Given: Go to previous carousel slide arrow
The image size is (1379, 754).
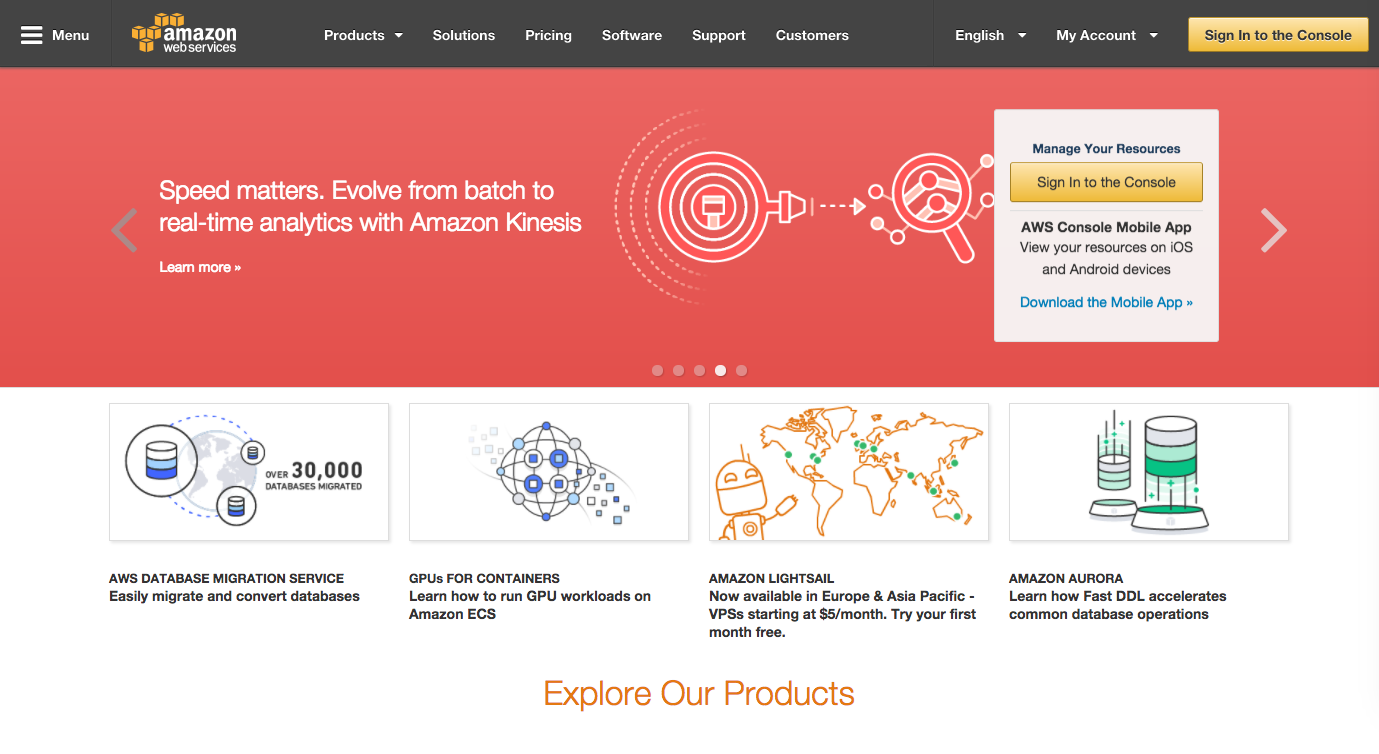Looking at the screenshot, I should 124,230.
